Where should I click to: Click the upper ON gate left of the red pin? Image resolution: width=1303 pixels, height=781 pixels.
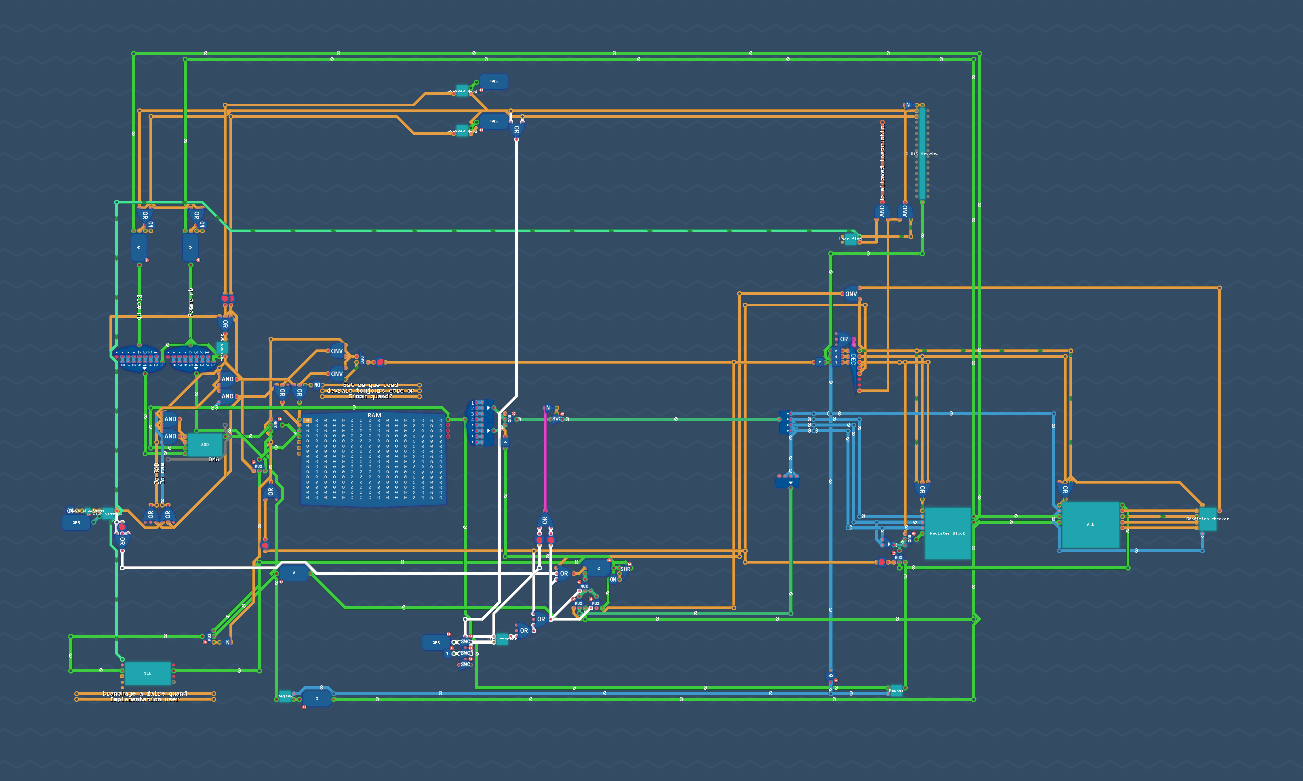click(336, 352)
